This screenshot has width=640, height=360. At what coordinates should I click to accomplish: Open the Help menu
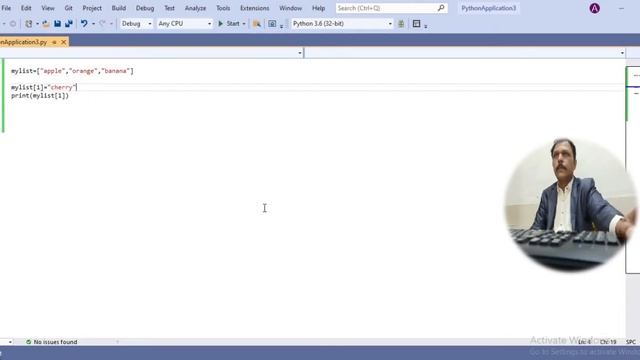(318, 8)
